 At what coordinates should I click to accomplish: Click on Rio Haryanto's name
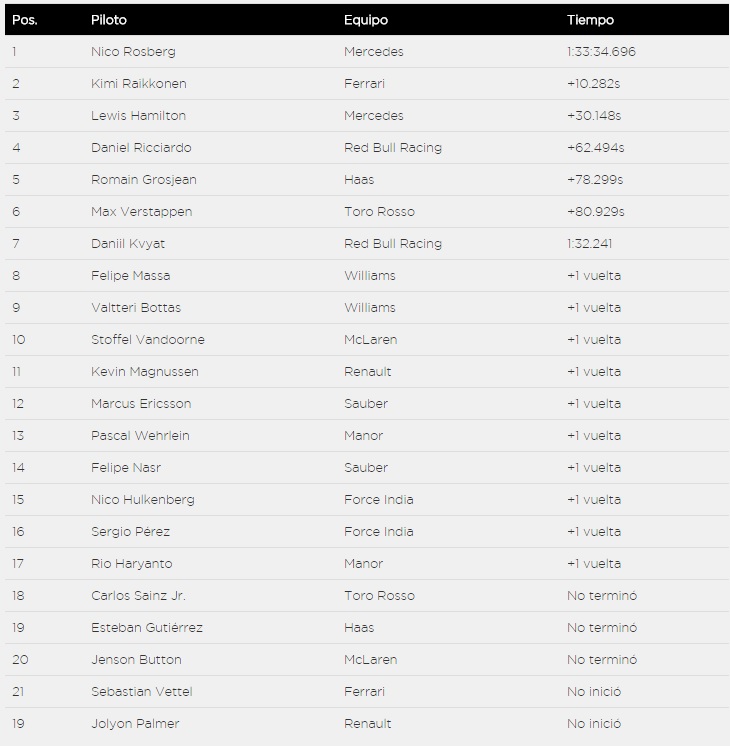(130, 564)
